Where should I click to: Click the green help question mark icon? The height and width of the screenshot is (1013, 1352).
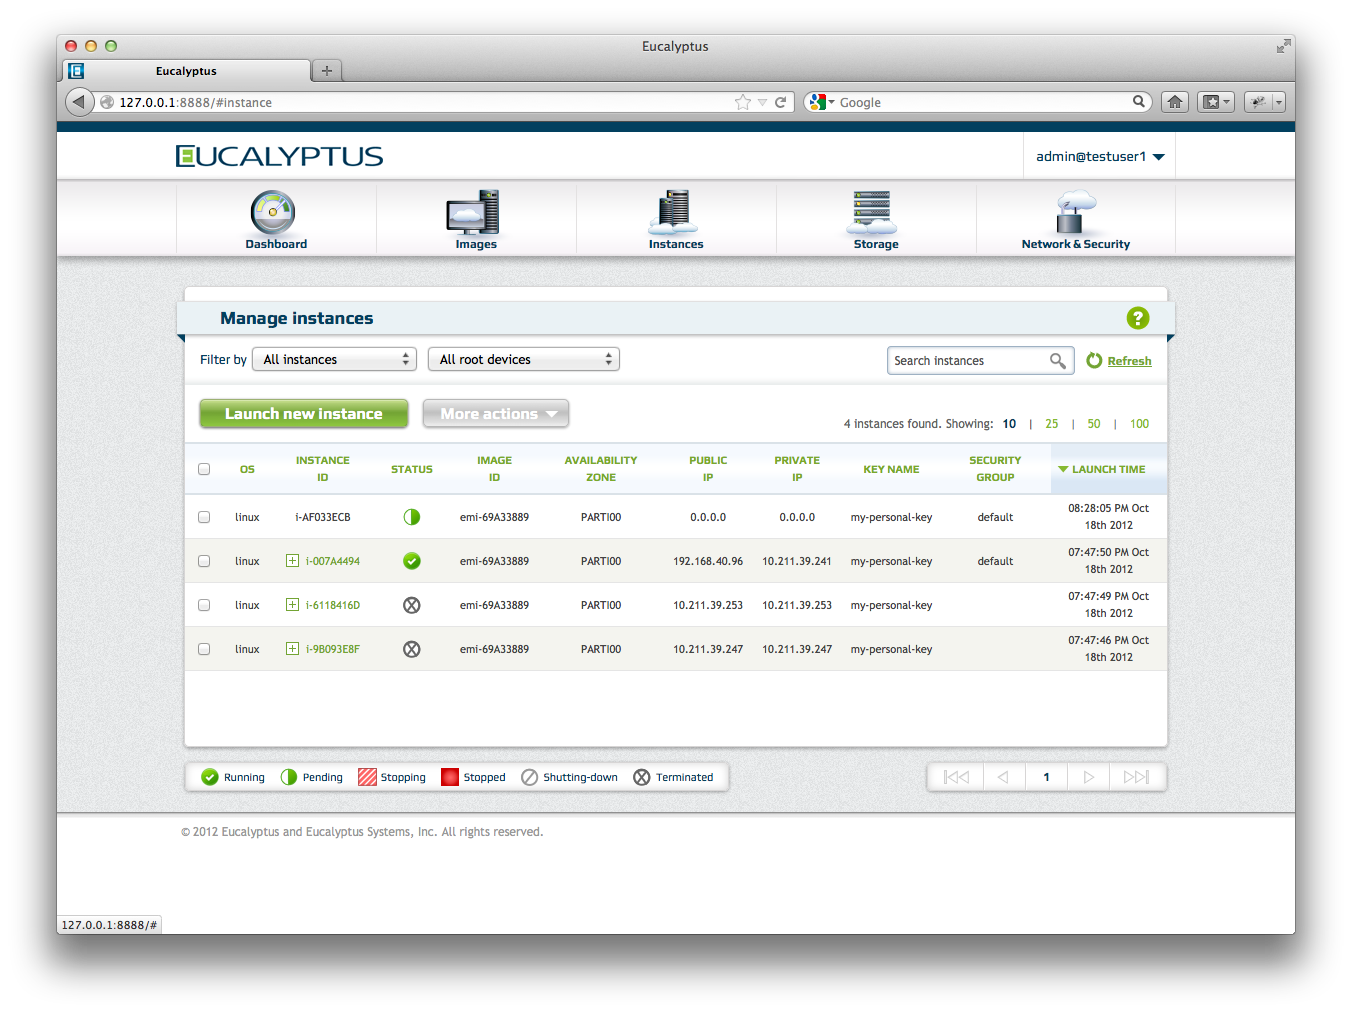1137,318
